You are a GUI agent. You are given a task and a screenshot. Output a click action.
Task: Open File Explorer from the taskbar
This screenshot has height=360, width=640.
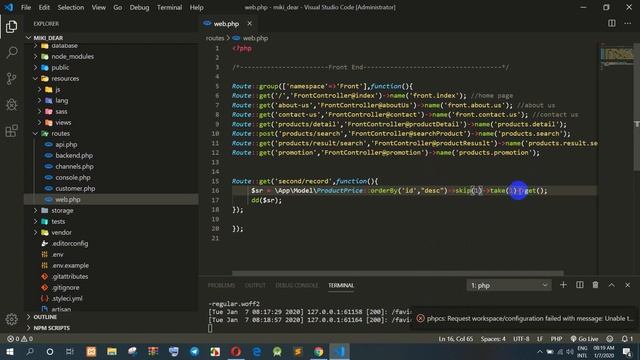(111, 351)
